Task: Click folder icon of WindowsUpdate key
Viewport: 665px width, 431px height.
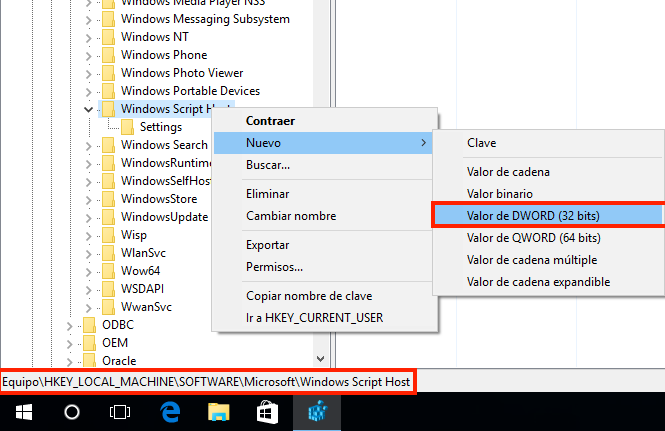Action: pos(108,217)
